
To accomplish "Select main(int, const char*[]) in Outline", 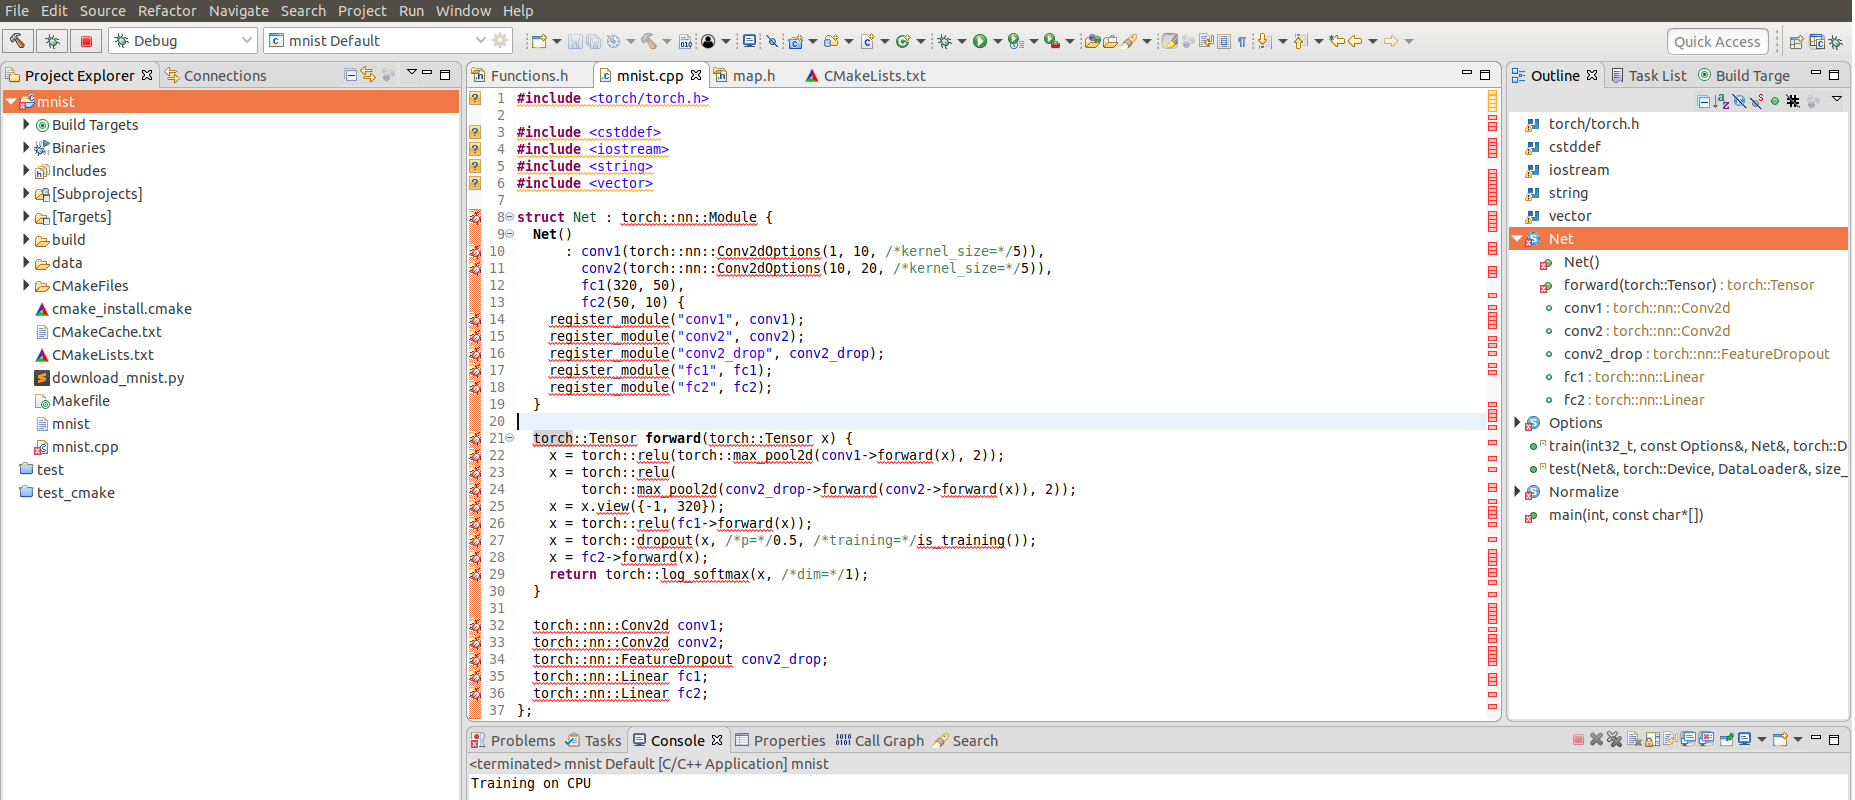I will coord(1625,514).
